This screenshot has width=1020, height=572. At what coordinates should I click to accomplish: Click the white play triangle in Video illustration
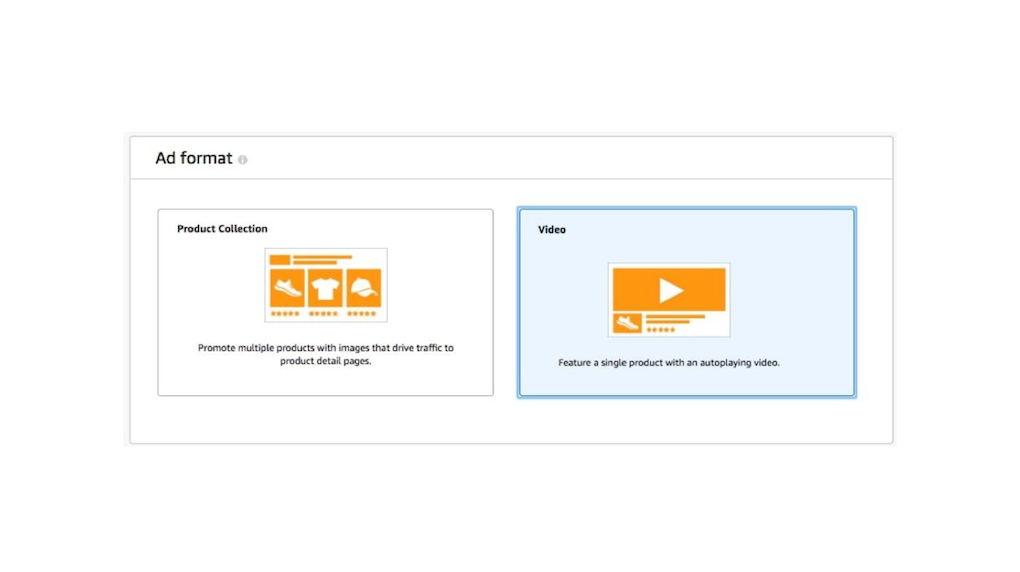(x=670, y=290)
